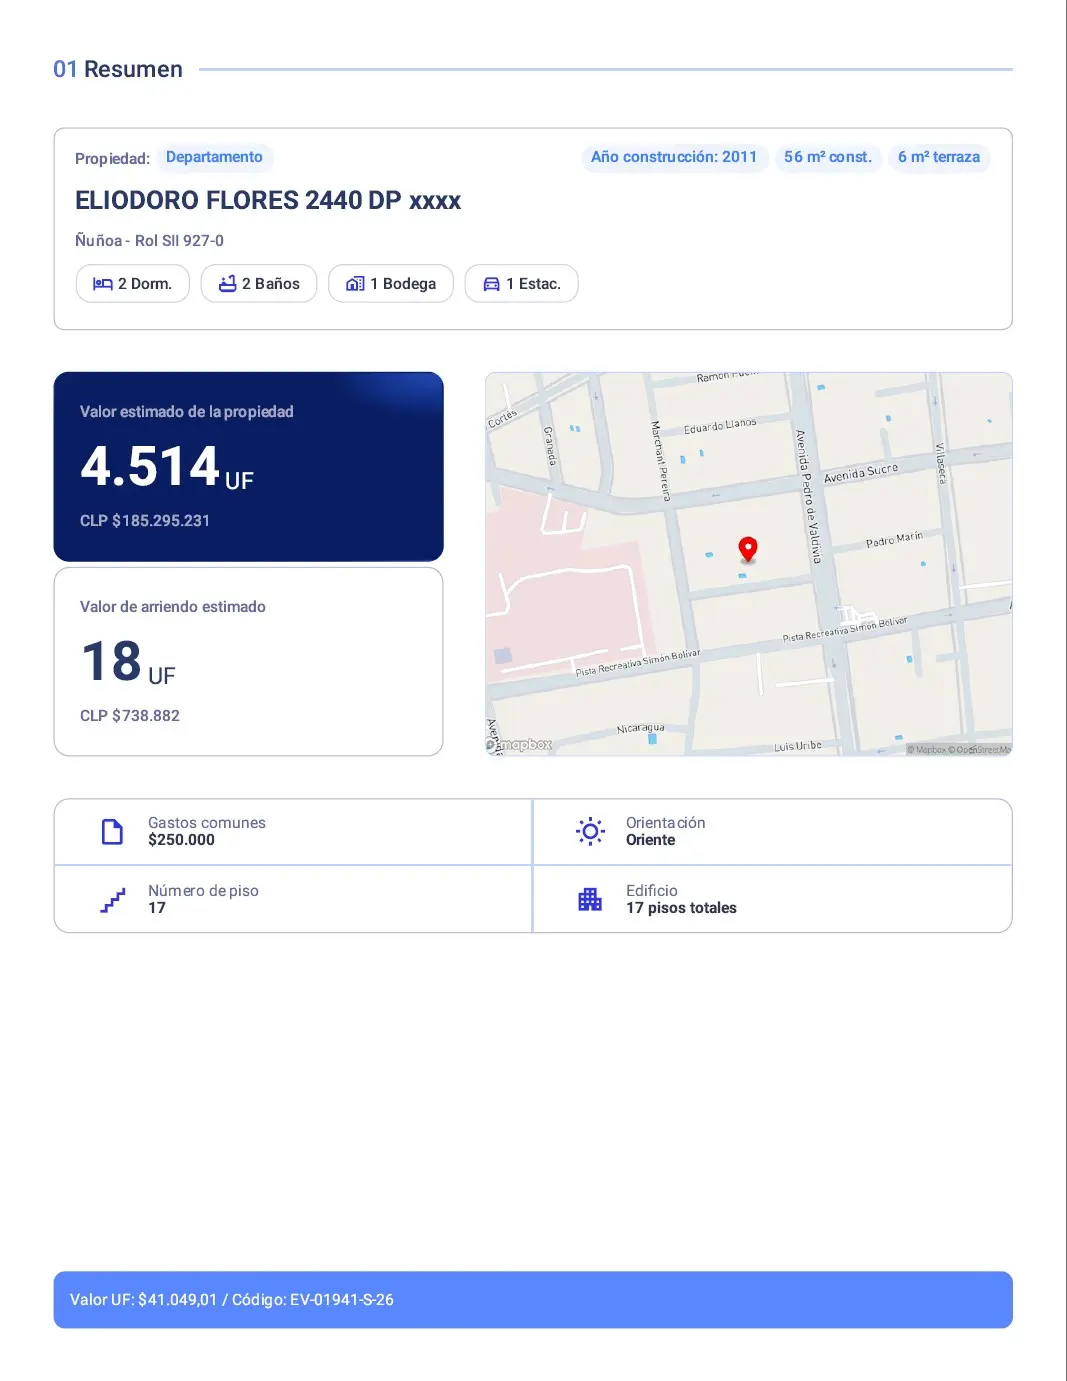Click the Año construcción: 2011 badge
The width and height of the screenshot is (1067, 1381).
pyautogui.click(x=674, y=157)
